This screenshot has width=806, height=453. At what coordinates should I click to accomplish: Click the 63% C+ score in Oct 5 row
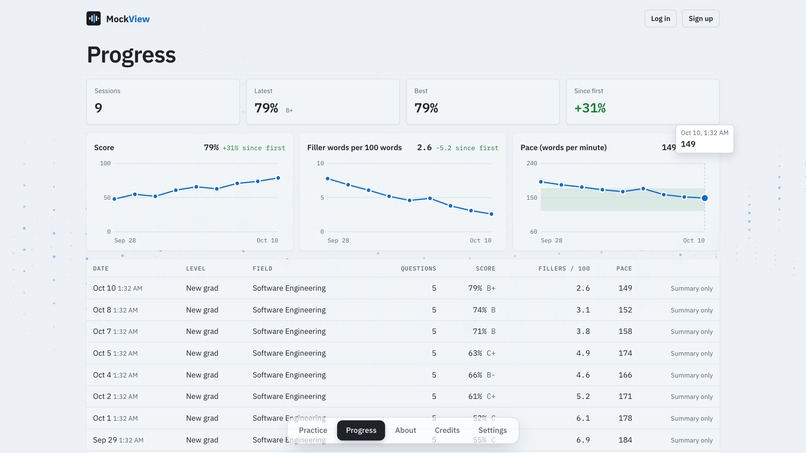click(482, 353)
